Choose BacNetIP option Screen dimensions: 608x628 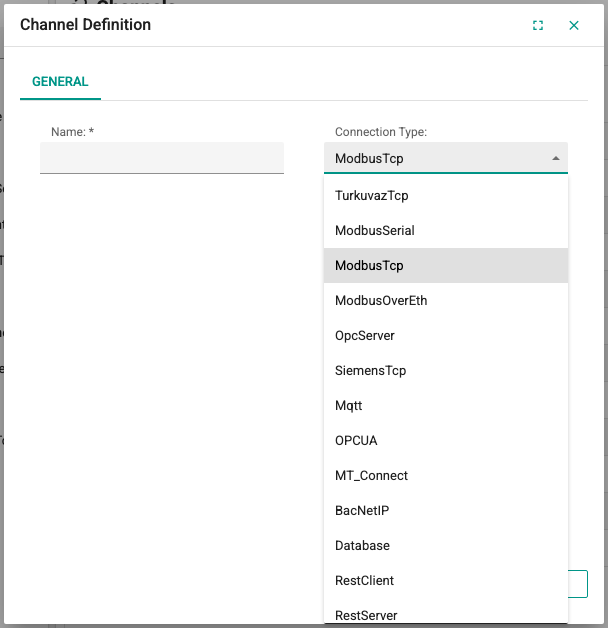pyautogui.click(x=446, y=510)
